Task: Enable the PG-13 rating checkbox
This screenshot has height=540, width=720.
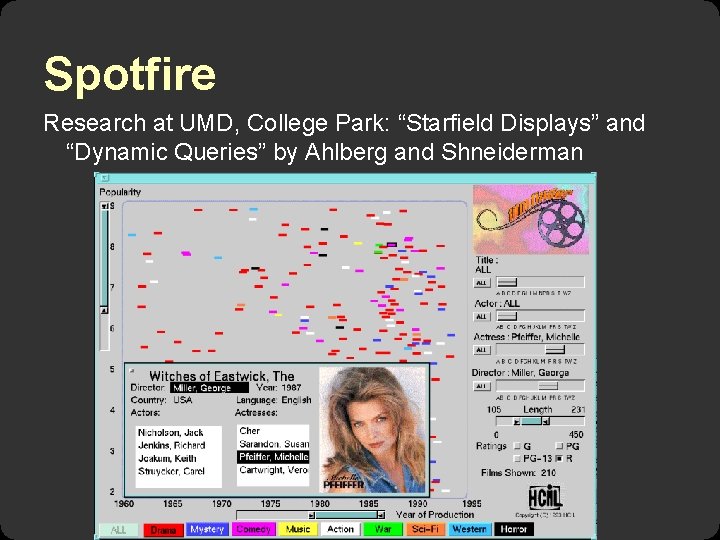Action: (517, 458)
